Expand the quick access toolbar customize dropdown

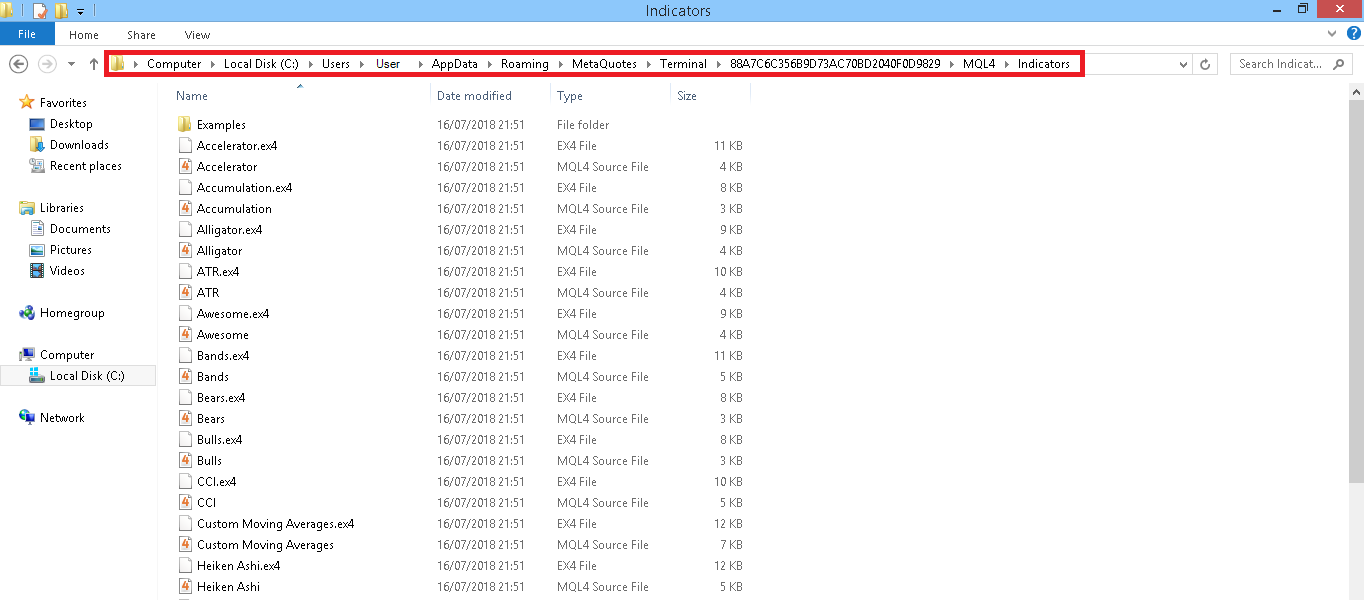pyautogui.click(x=80, y=11)
